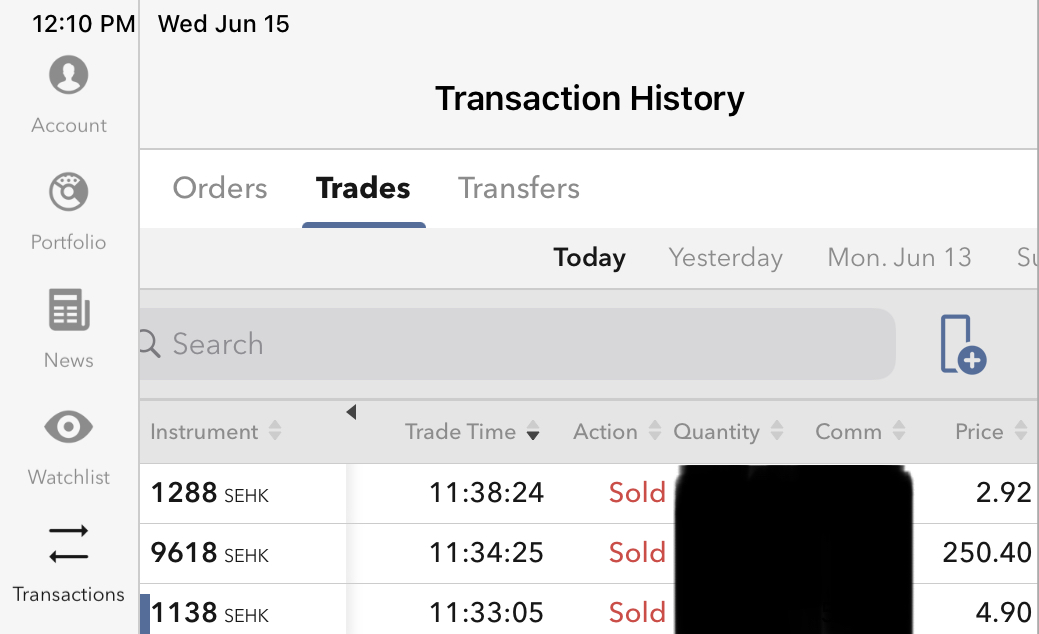Sort by Quantity column
1039x634 pixels.
point(727,432)
